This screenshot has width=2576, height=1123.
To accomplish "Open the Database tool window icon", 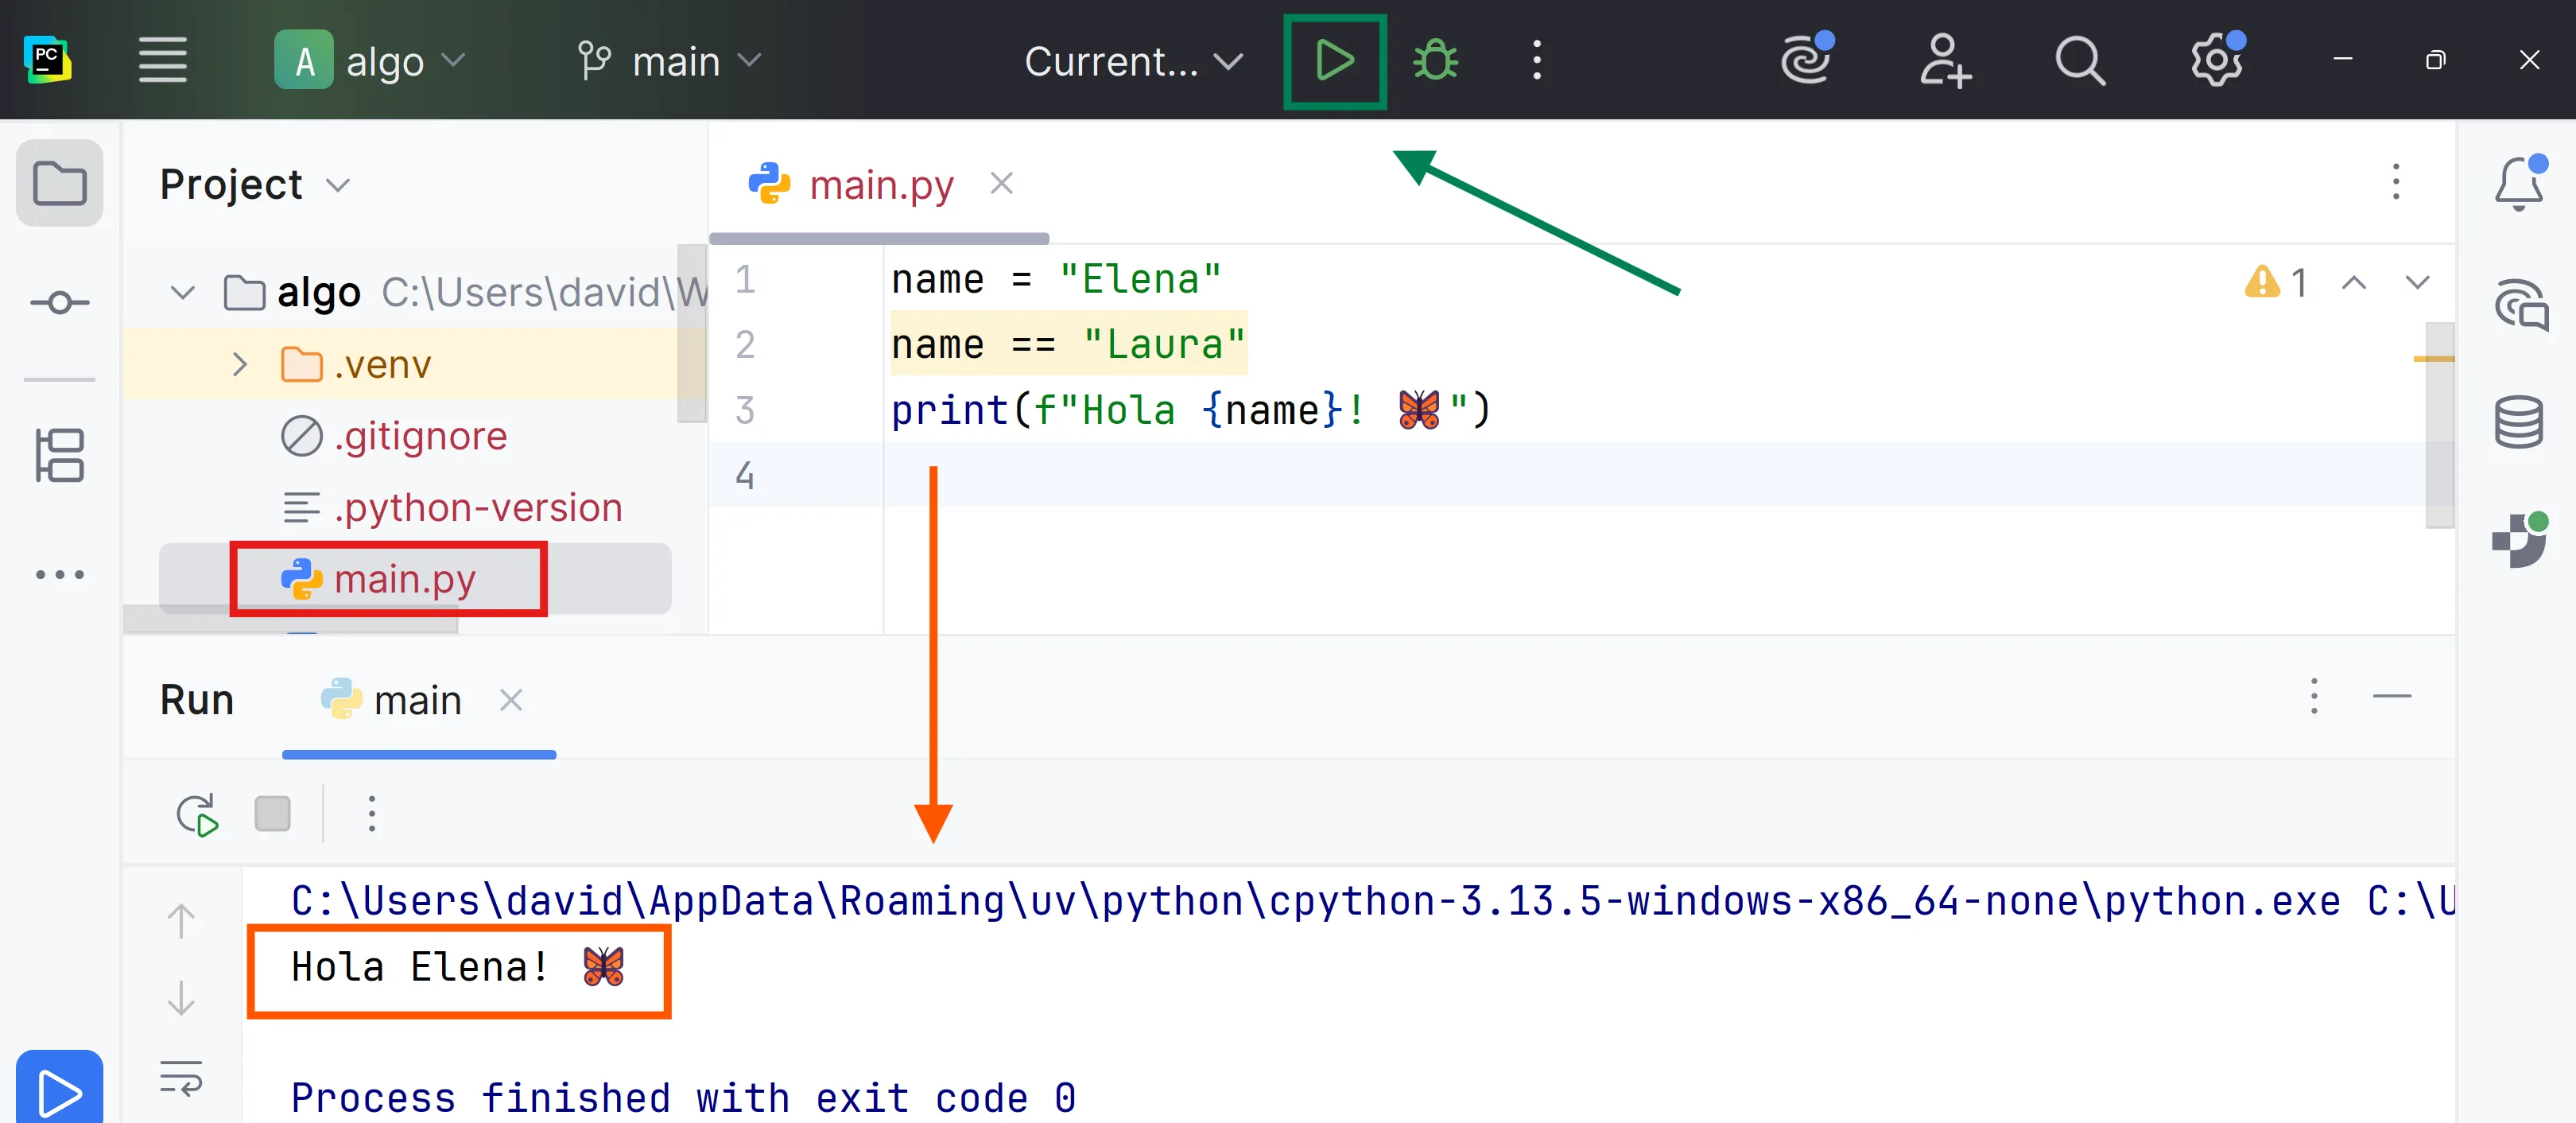I will click(2518, 421).
